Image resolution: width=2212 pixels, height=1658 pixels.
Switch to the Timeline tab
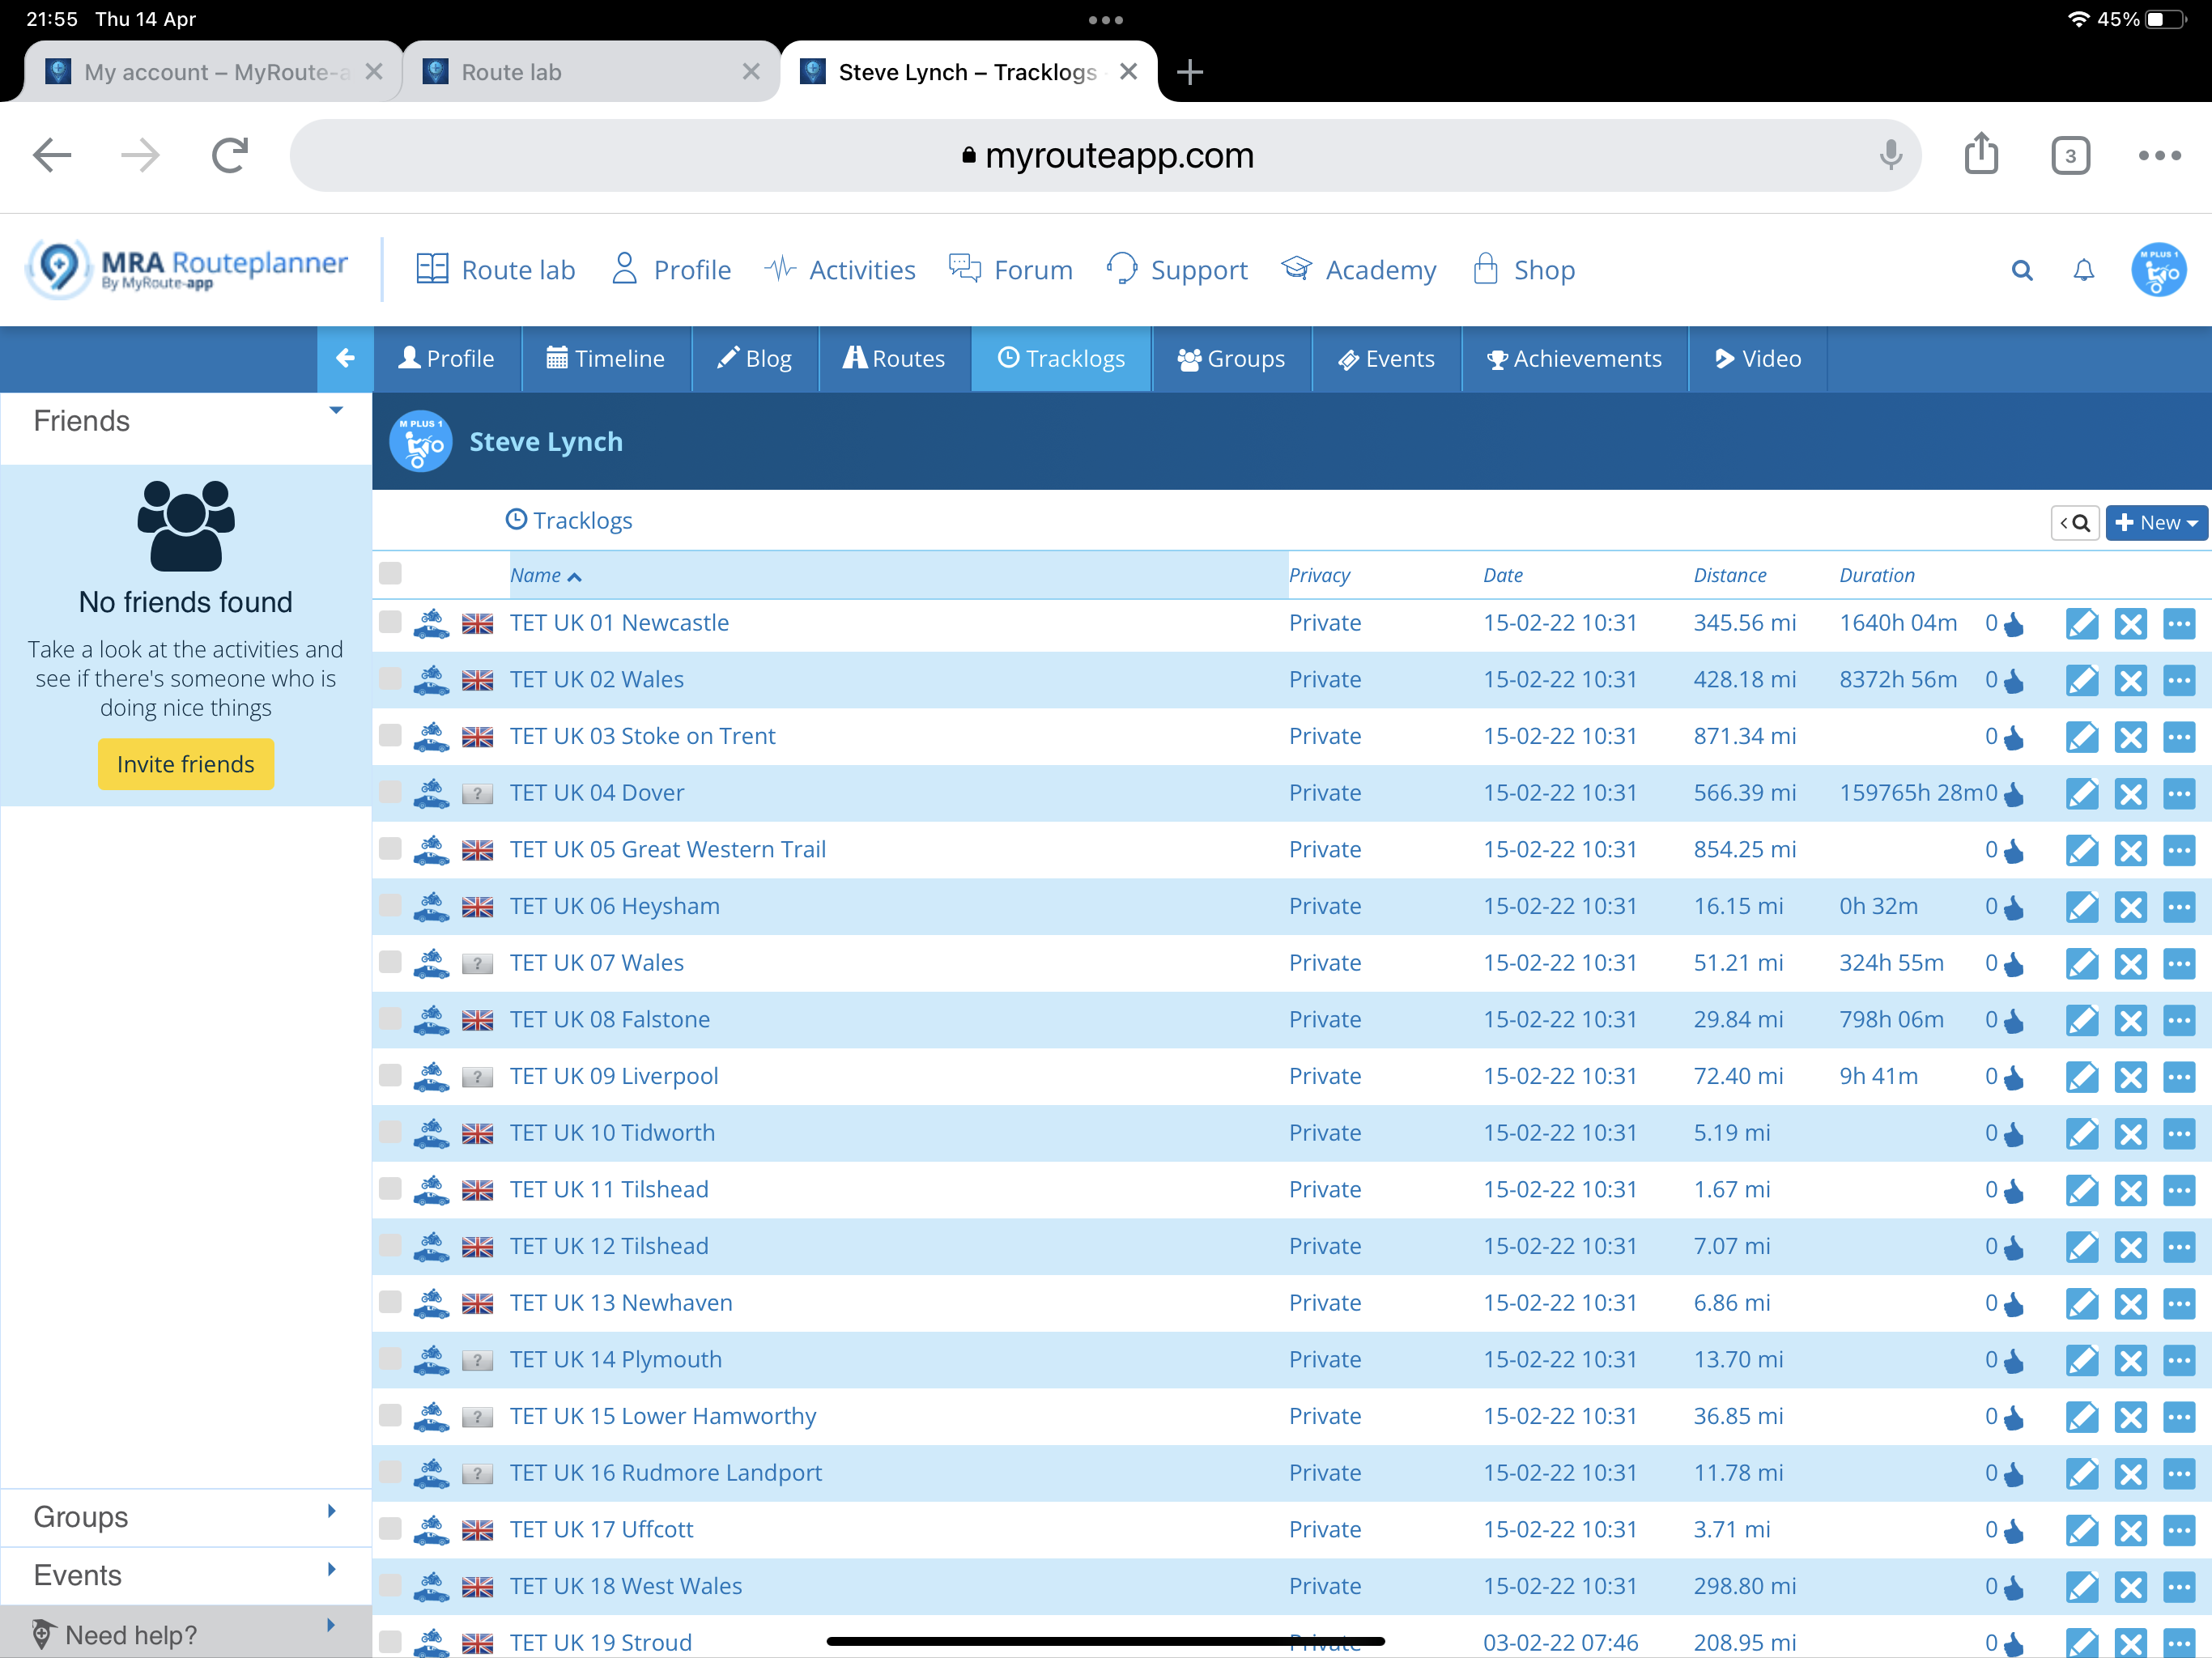[x=606, y=358]
